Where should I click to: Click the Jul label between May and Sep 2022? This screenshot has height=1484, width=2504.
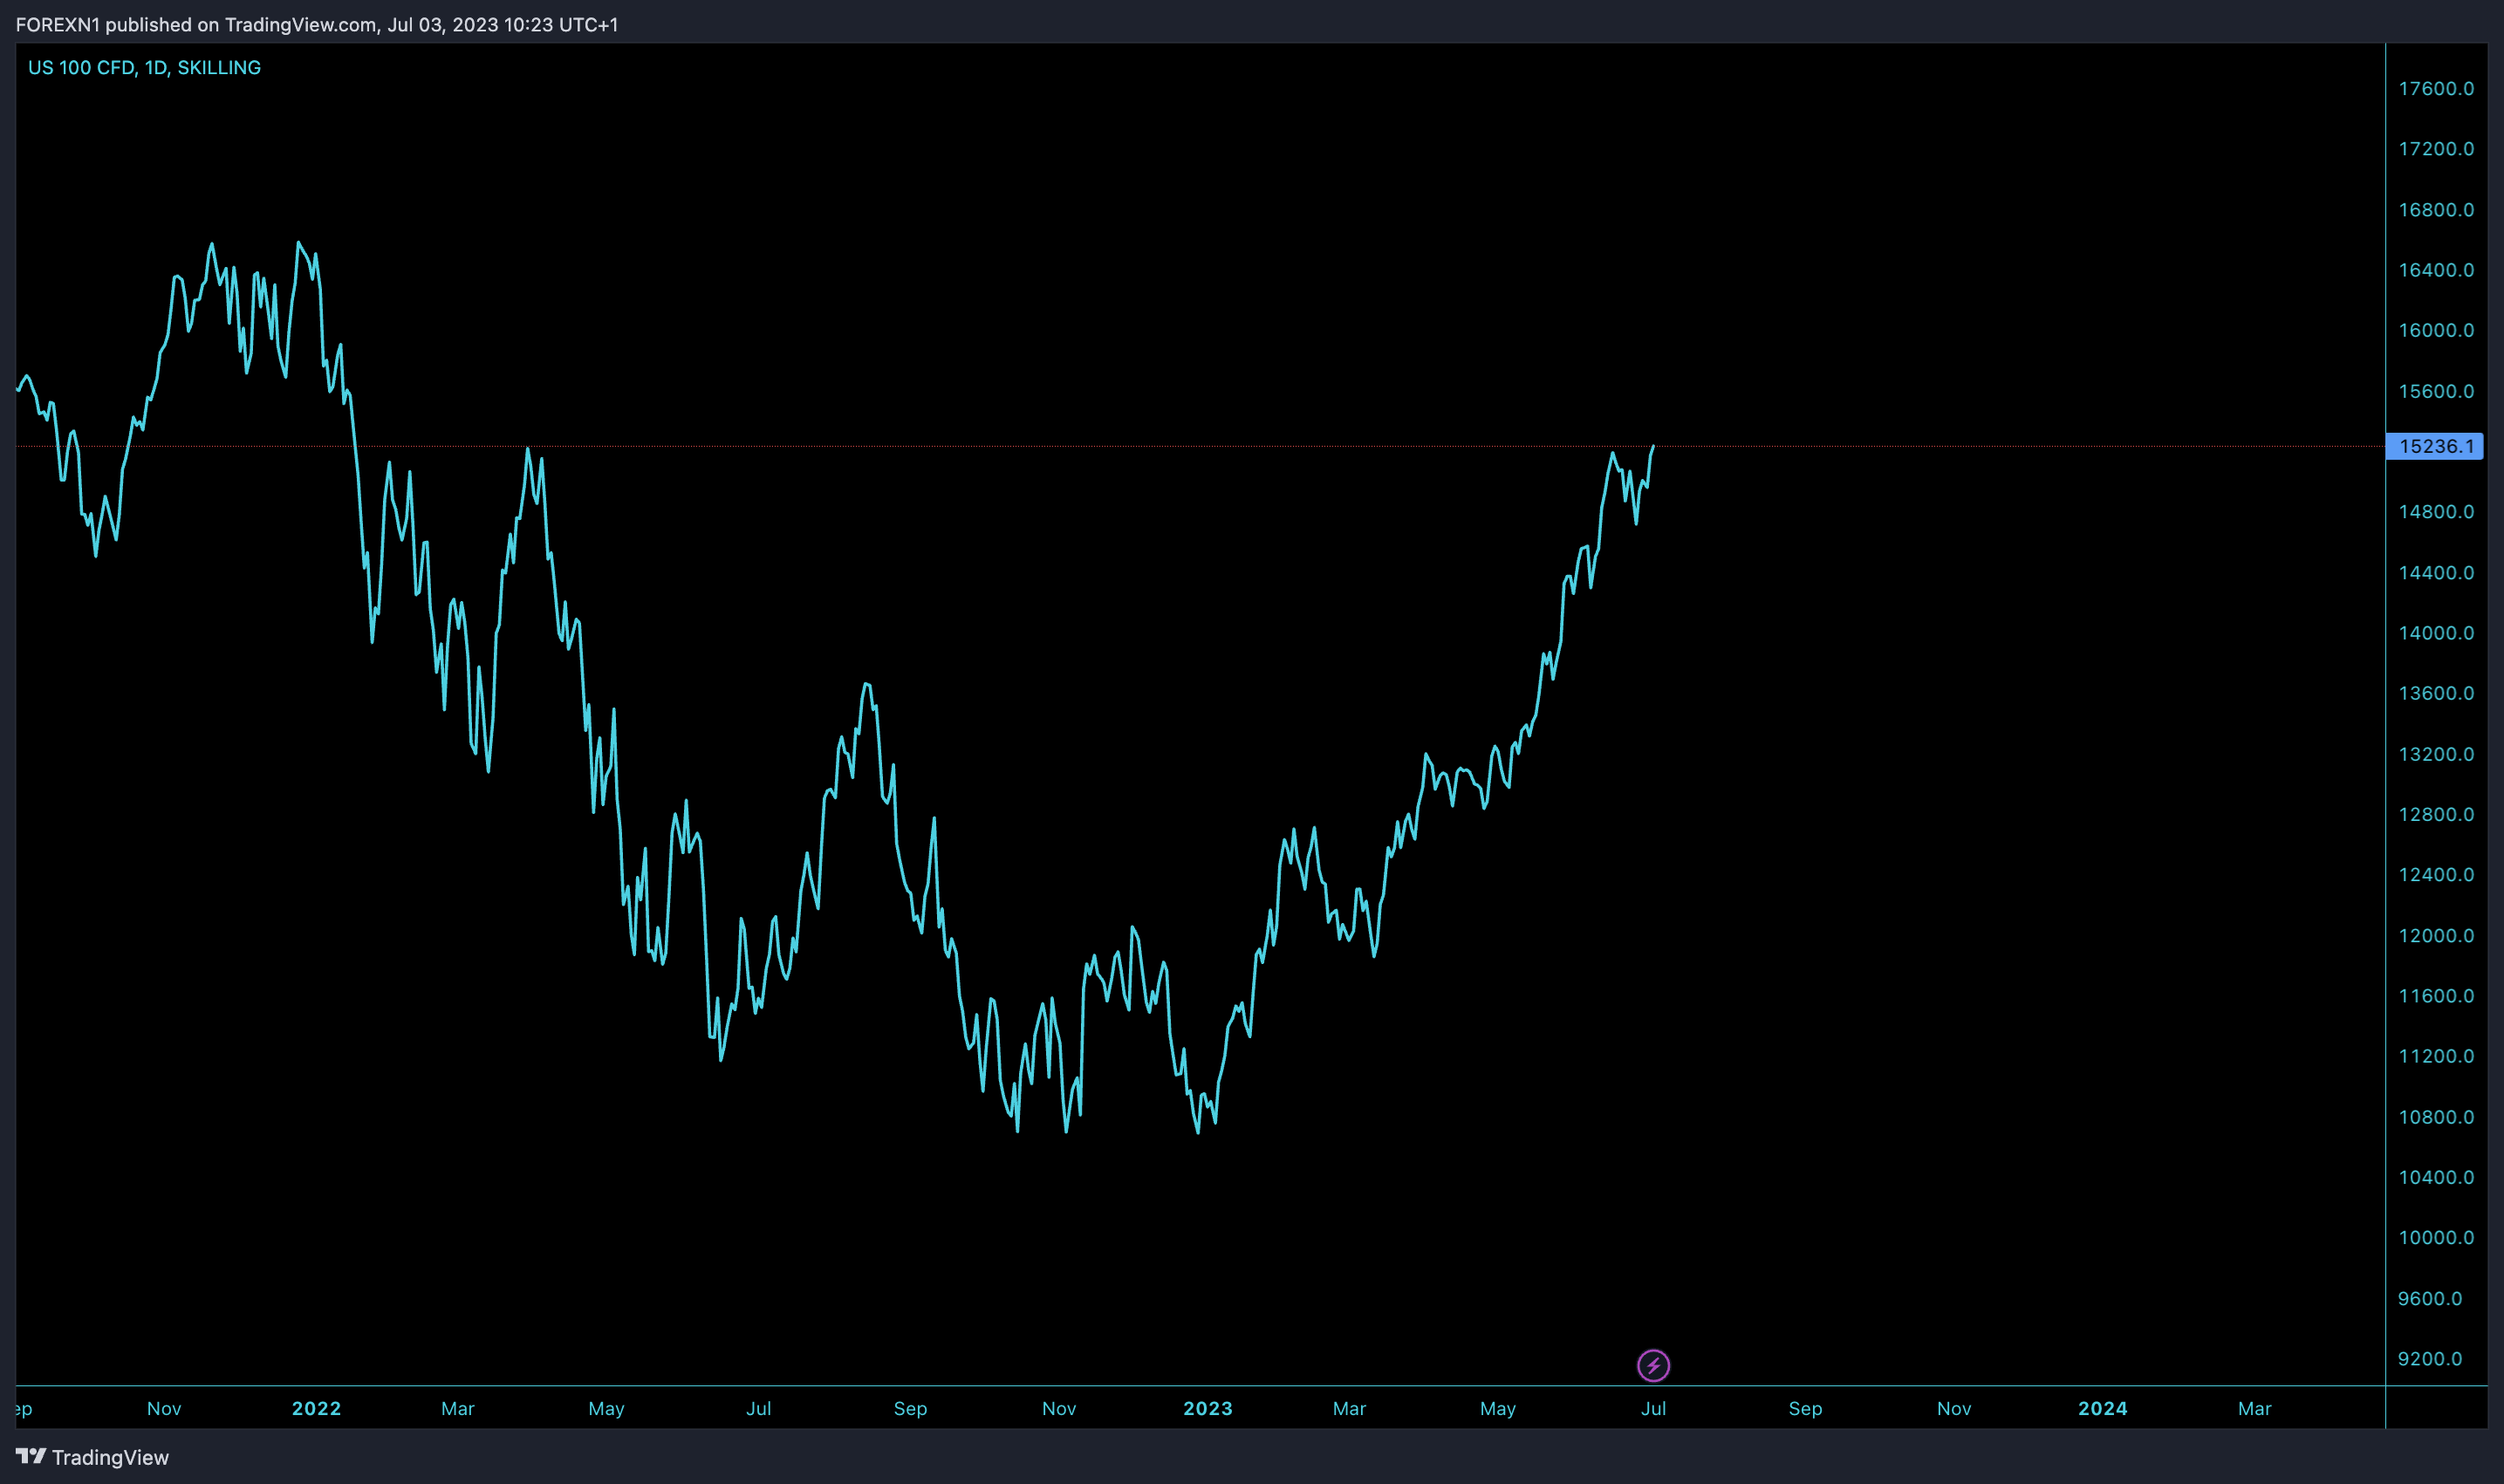click(758, 1408)
